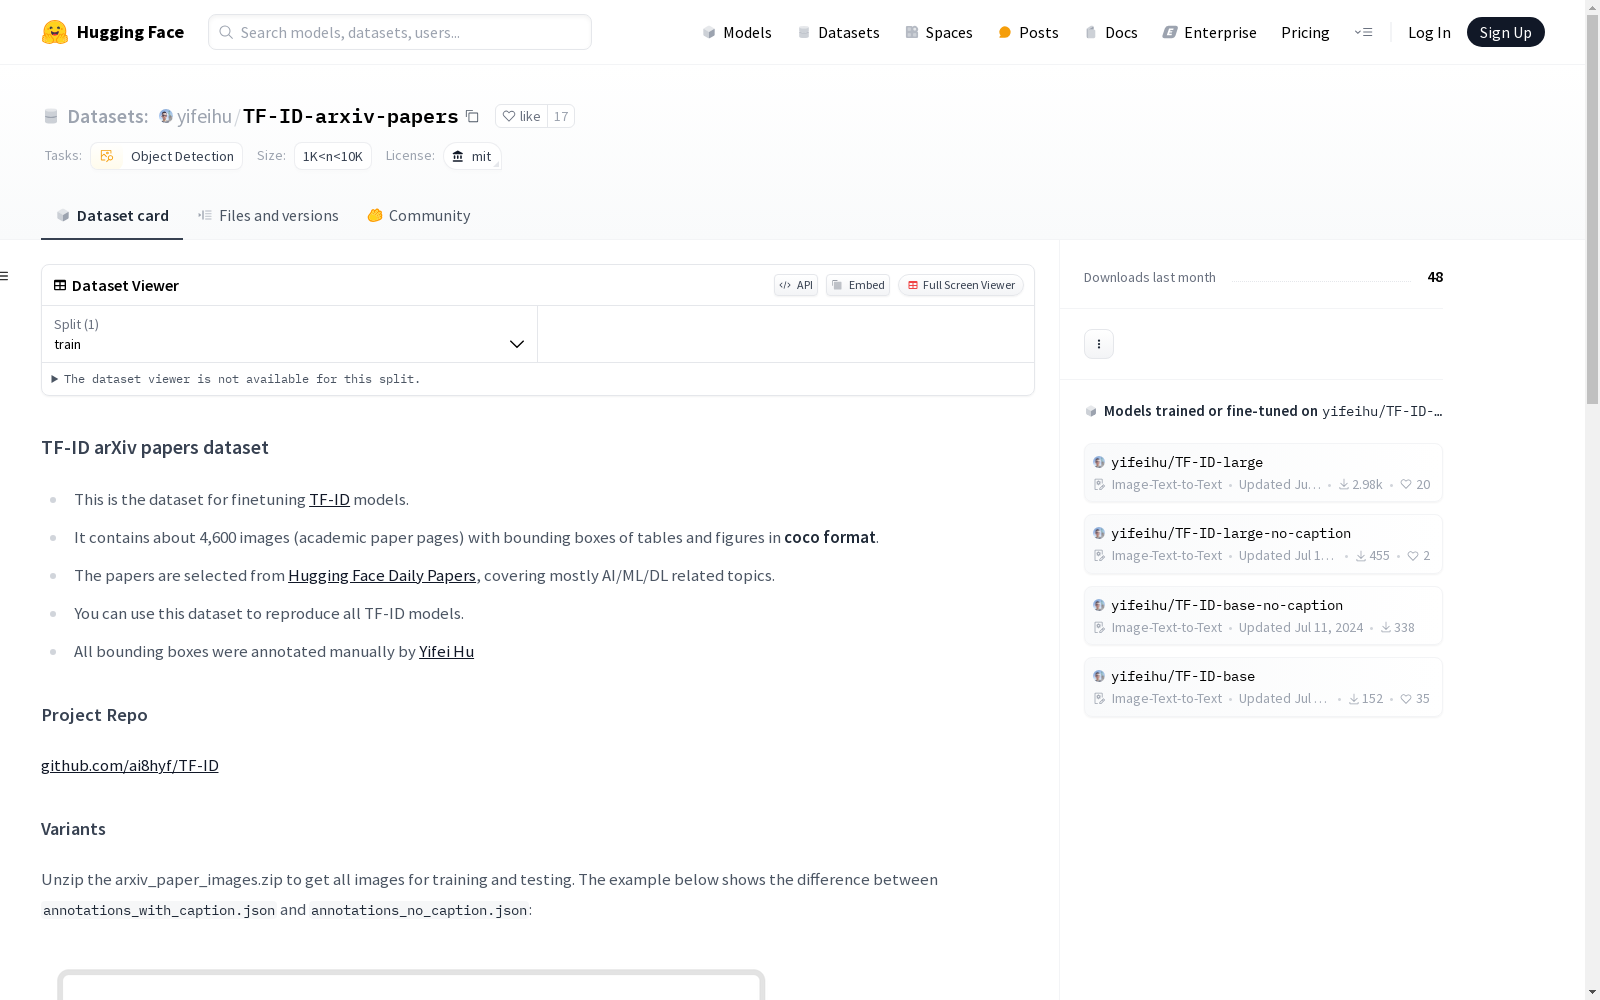Open the yifeihu/TF-ID-base model card
This screenshot has width=1600, height=1000.
(1263, 687)
